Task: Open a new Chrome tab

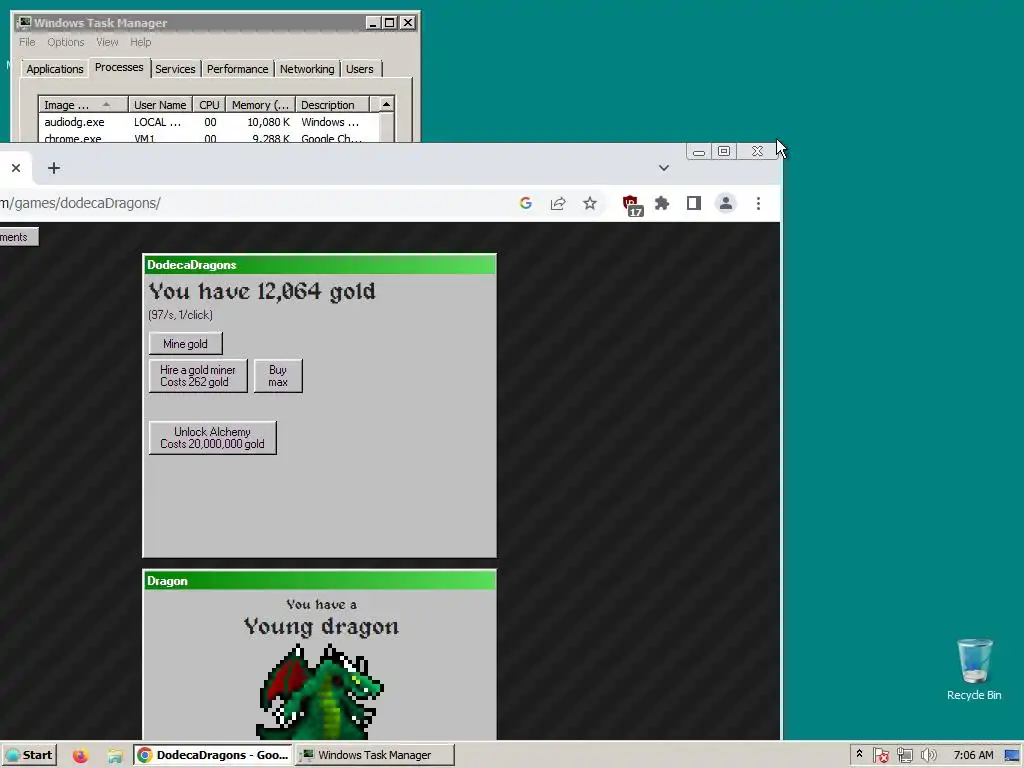Action: point(54,168)
